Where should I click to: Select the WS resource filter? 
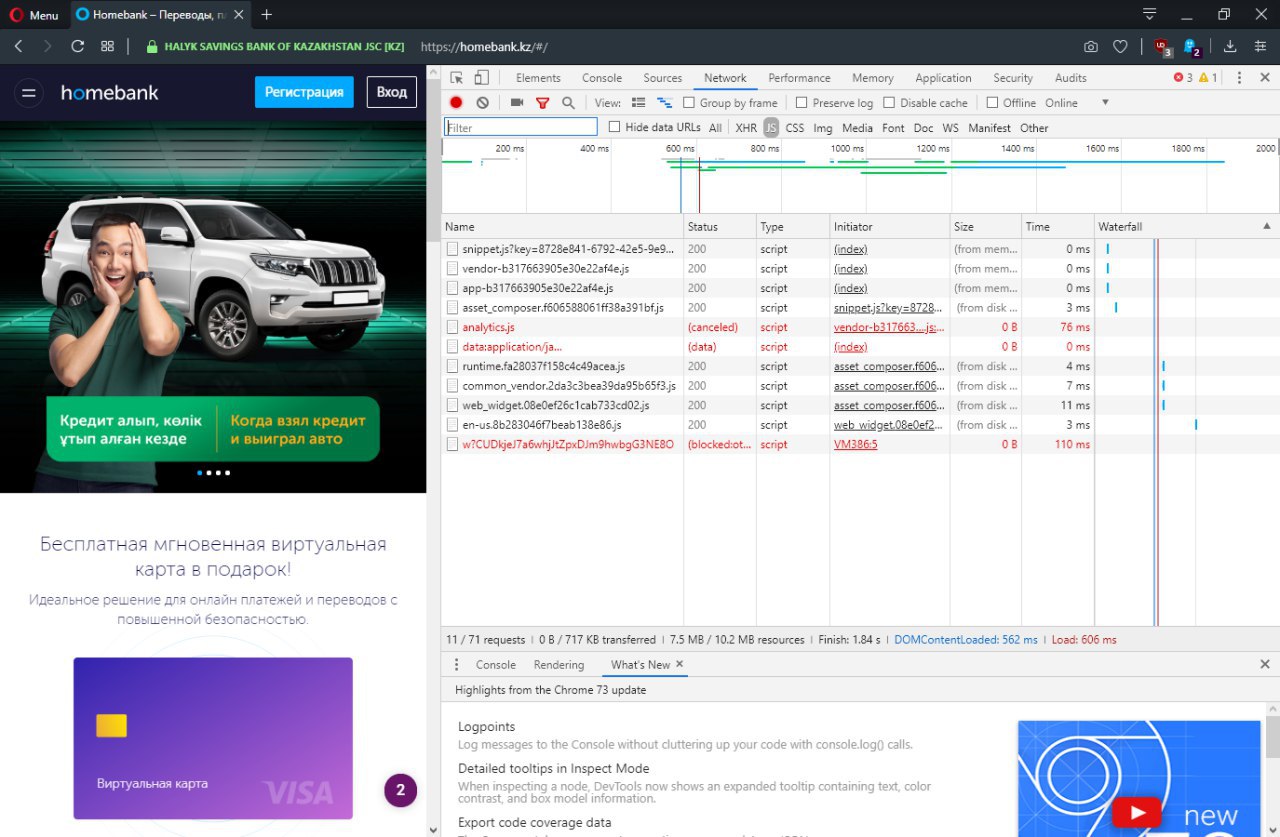(x=950, y=128)
